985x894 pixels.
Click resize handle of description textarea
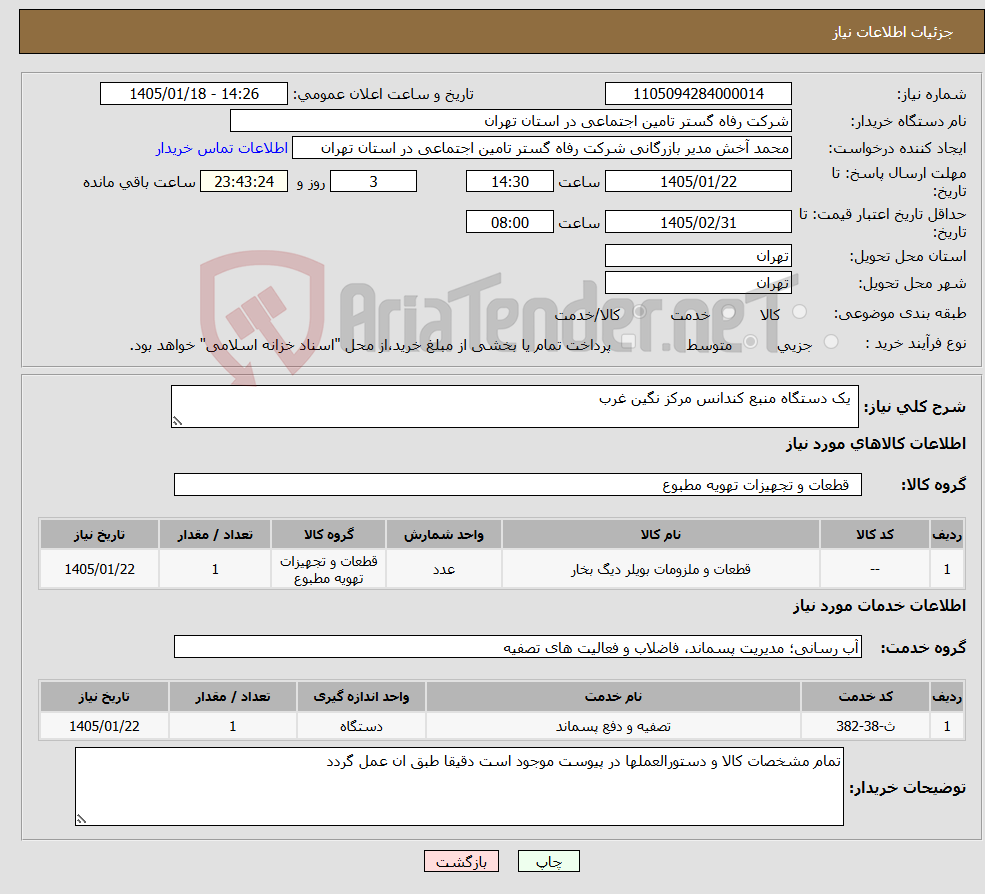[177, 422]
